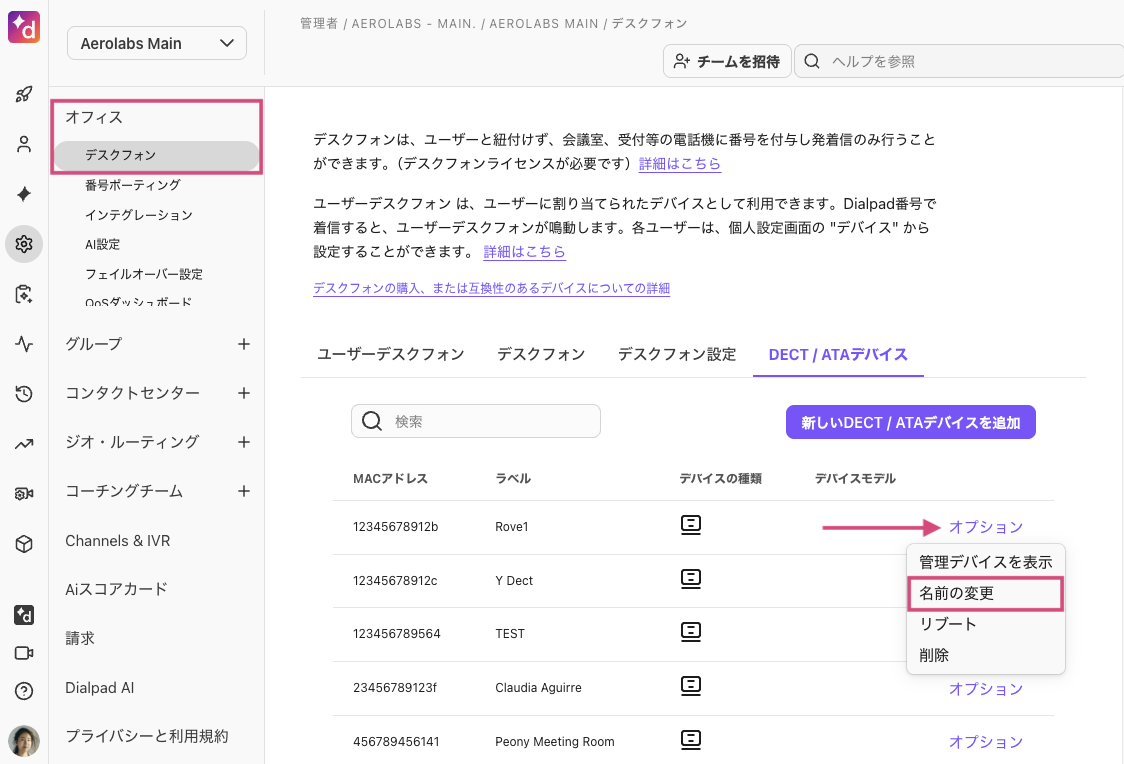Open 詳細はこちら link after 設定することができます
1124x764 pixels.
click(524, 252)
